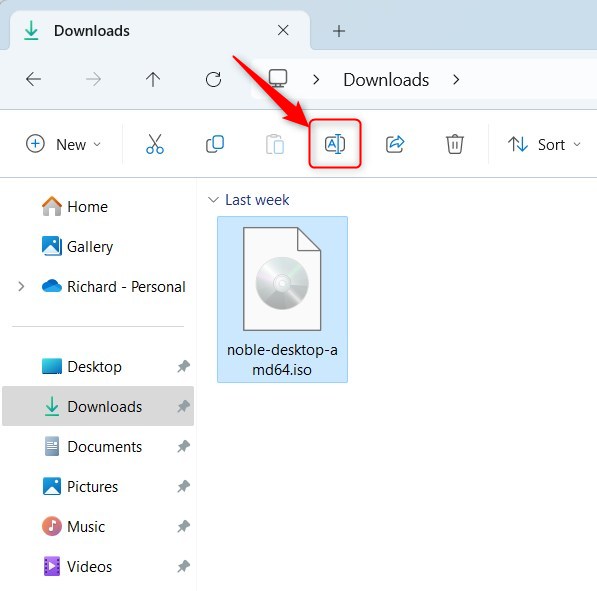Click the pin icon beside Videos

tap(184, 567)
